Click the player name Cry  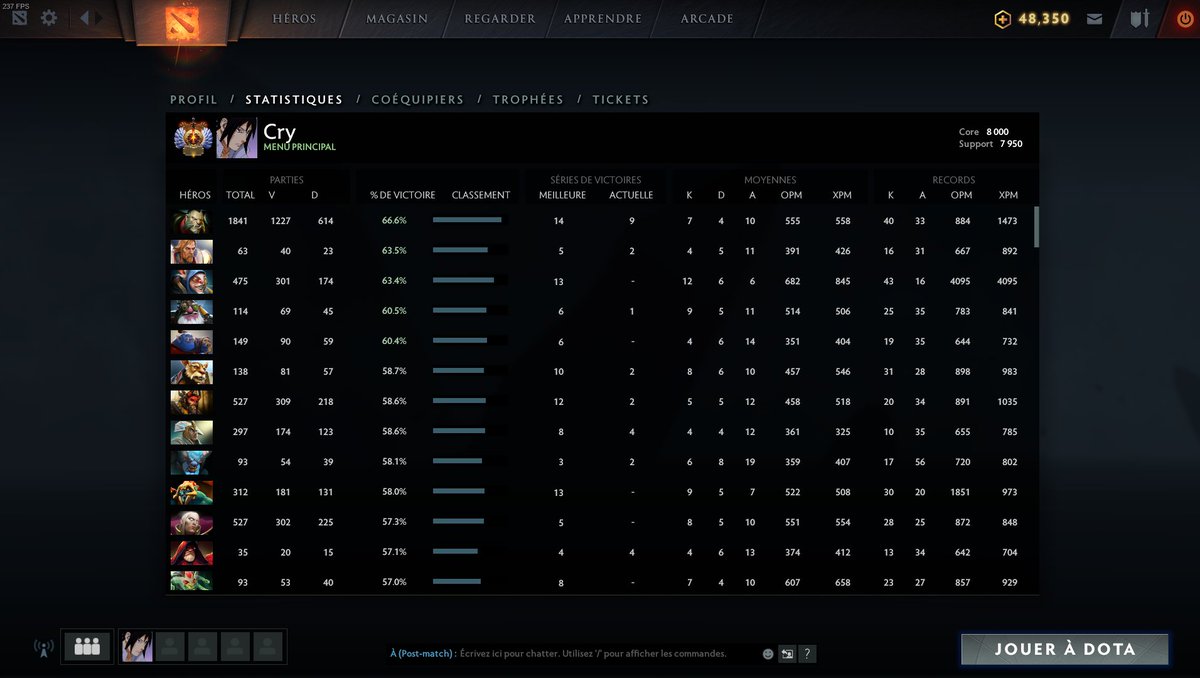pyautogui.click(x=279, y=131)
